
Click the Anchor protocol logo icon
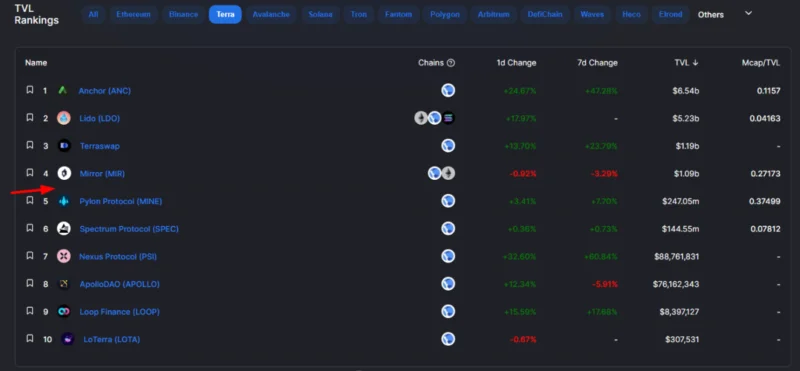(x=63, y=90)
